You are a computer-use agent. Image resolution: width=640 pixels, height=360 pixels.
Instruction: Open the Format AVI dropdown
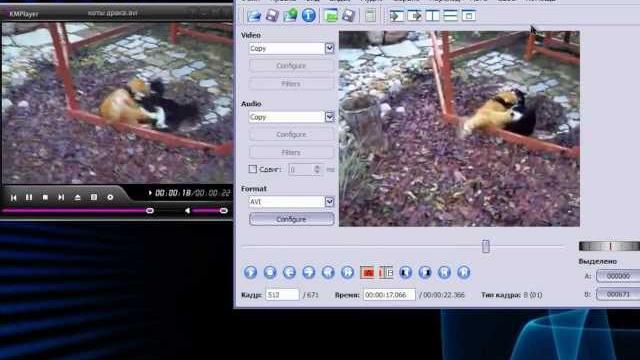click(x=329, y=202)
